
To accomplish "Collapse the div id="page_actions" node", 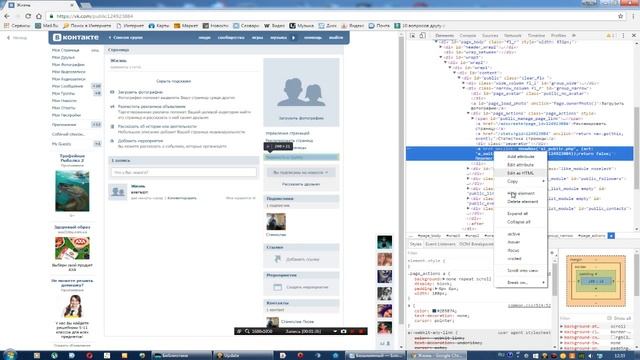I will click(468, 113).
